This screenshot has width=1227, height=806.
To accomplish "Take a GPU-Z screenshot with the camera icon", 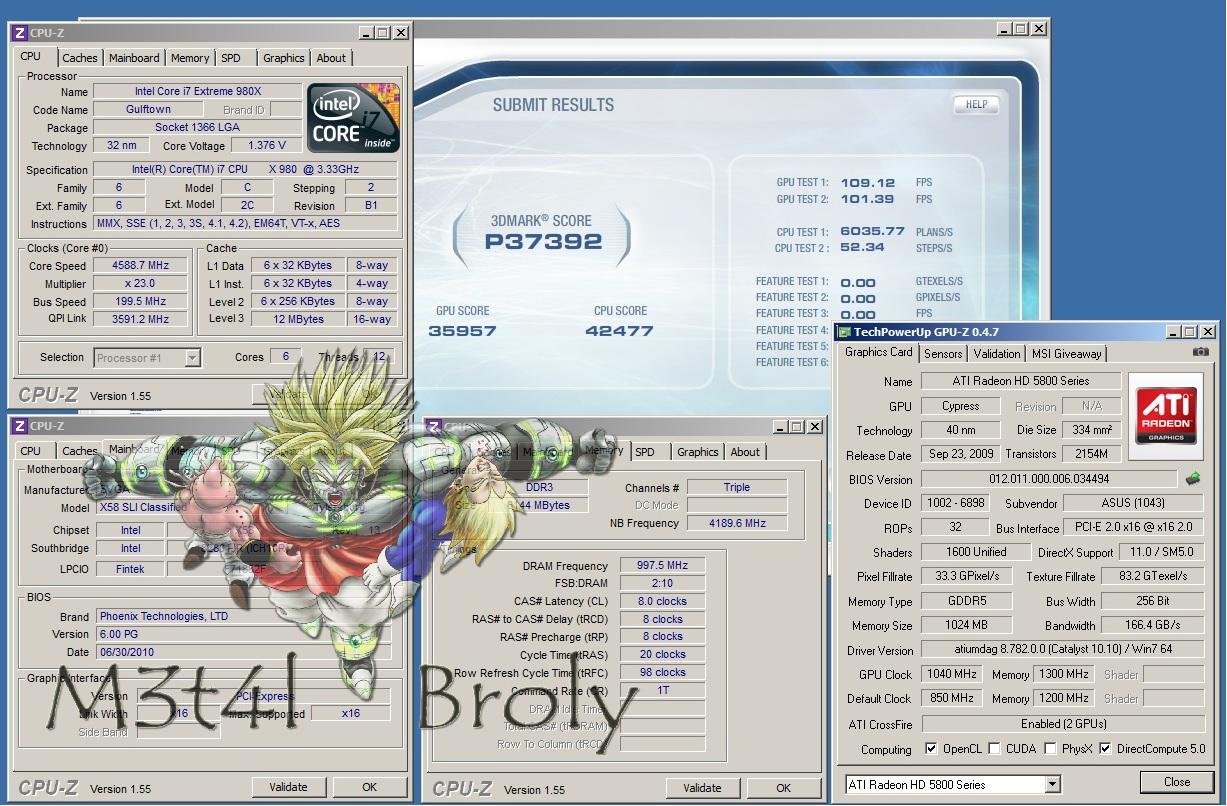I will (x=1201, y=352).
